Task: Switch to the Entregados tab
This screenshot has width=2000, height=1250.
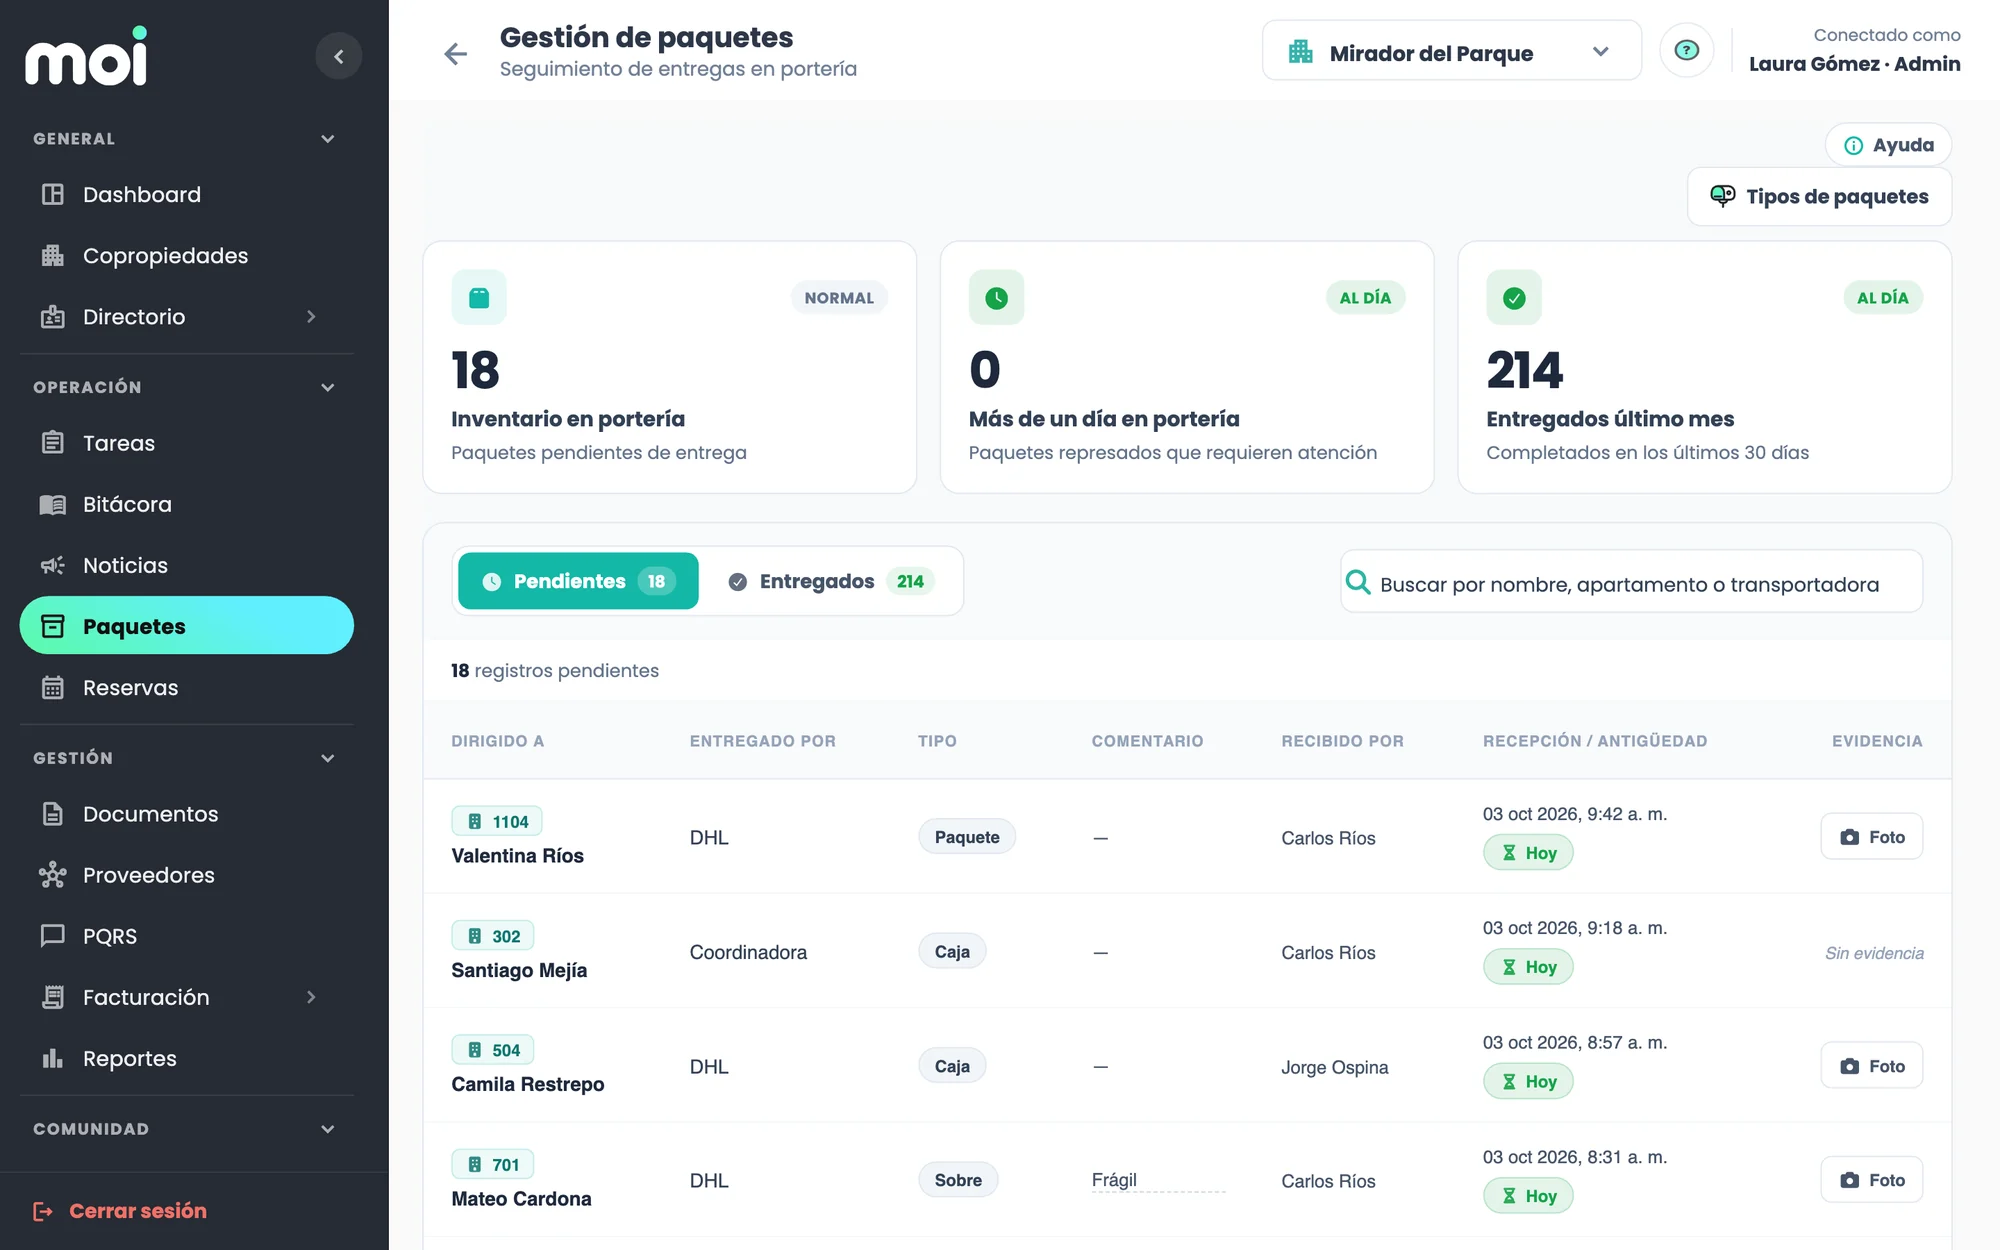Action: (x=831, y=581)
